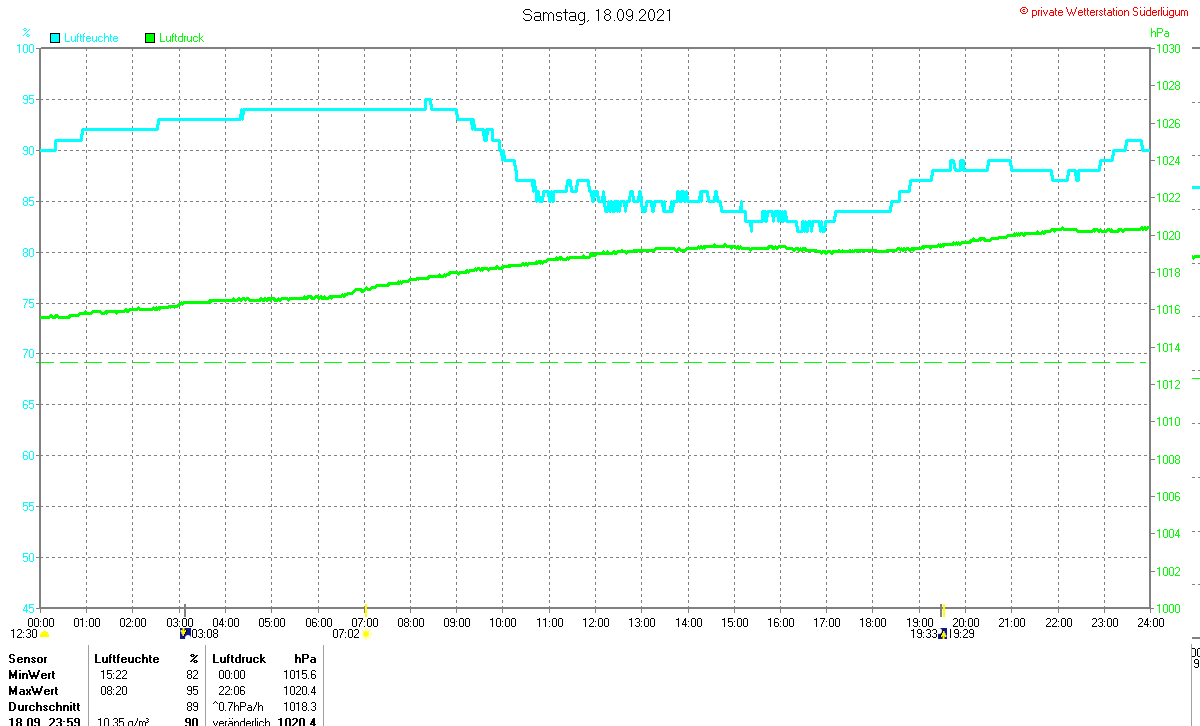Click the green Luftdruck legend square
This screenshot has height=726, width=1200.
click(150, 38)
